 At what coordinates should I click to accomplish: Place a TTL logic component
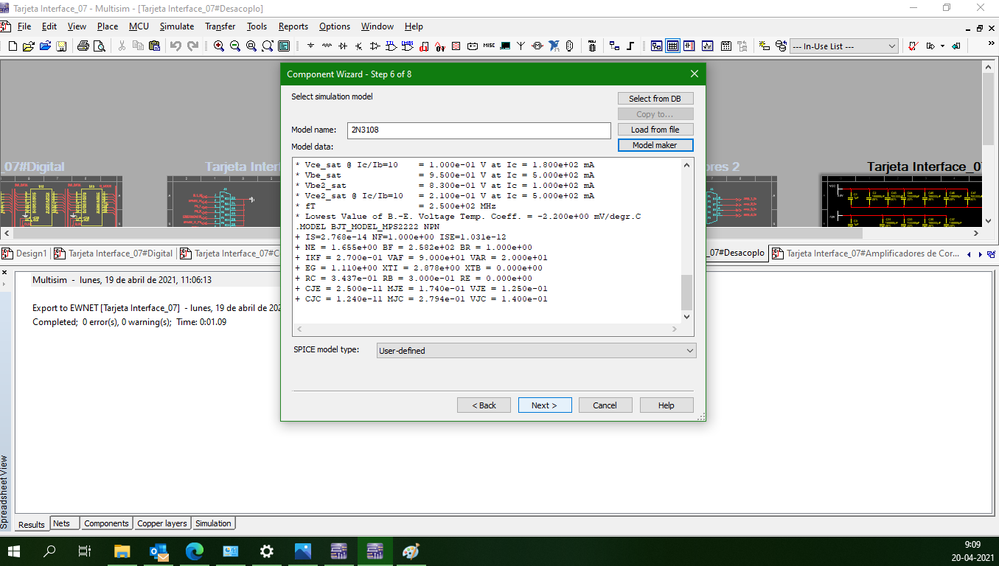[391, 46]
